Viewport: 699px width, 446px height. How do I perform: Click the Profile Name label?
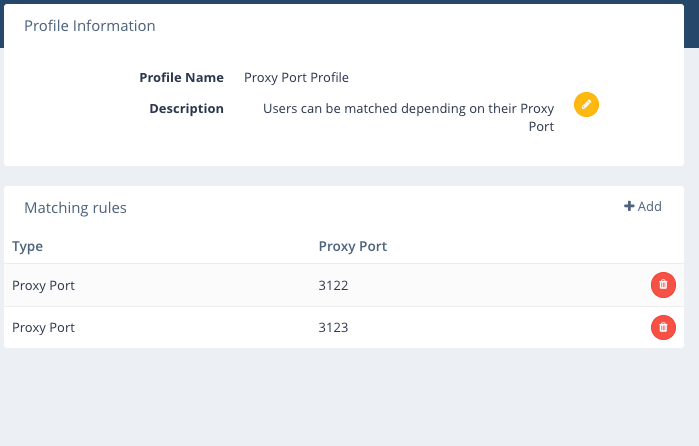(x=181, y=77)
